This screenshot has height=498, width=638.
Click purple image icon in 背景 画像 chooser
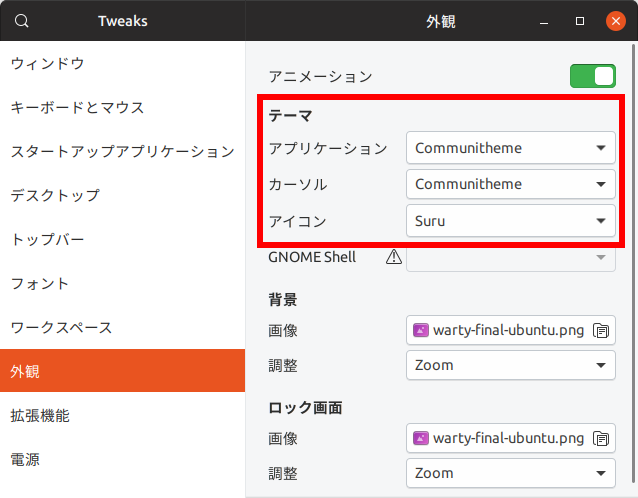coord(420,330)
